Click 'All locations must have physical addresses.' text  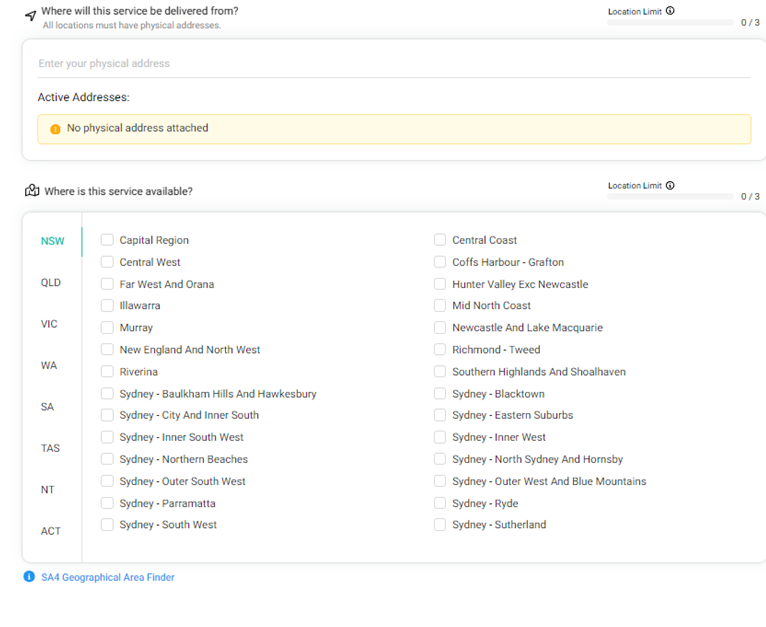coord(132,25)
